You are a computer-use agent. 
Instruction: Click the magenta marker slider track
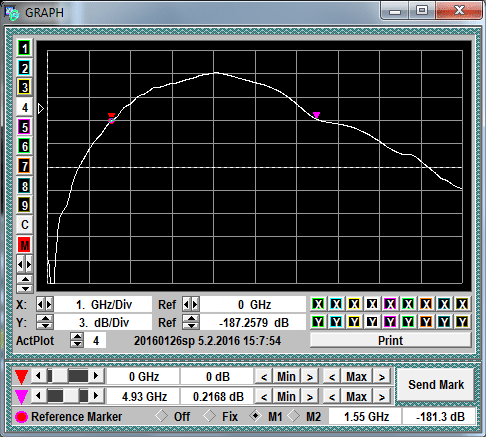click(68, 396)
